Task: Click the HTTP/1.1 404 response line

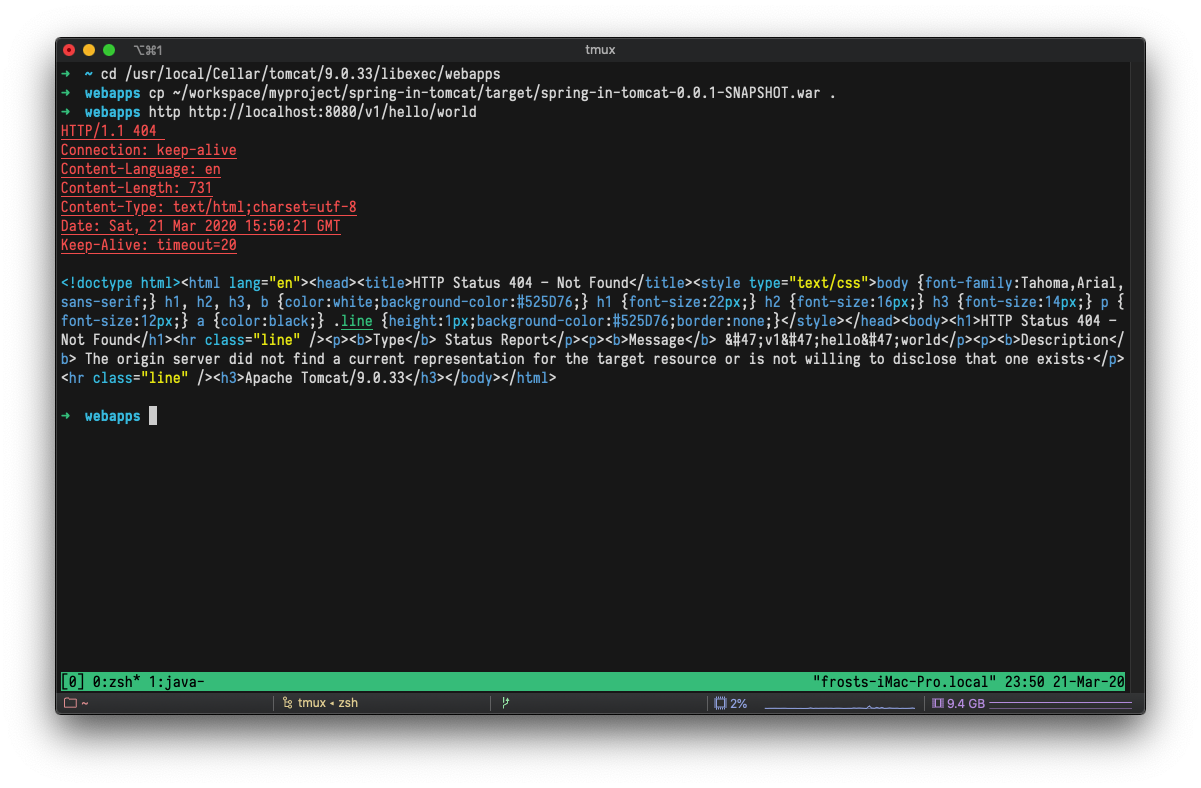Action: tap(108, 131)
